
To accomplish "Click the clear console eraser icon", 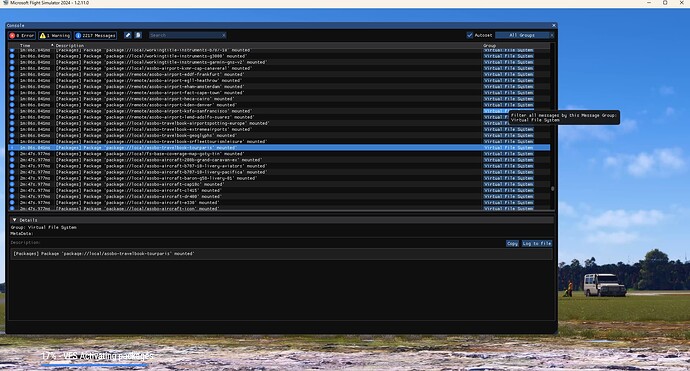I will (x=128, y=35).
